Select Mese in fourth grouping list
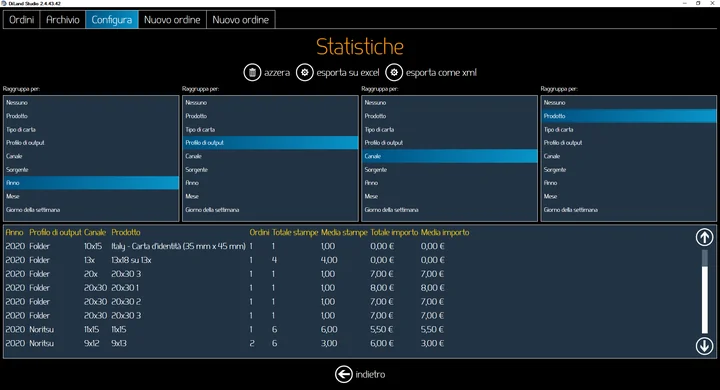Screen dimensions: 720x390 coord(629,196)
